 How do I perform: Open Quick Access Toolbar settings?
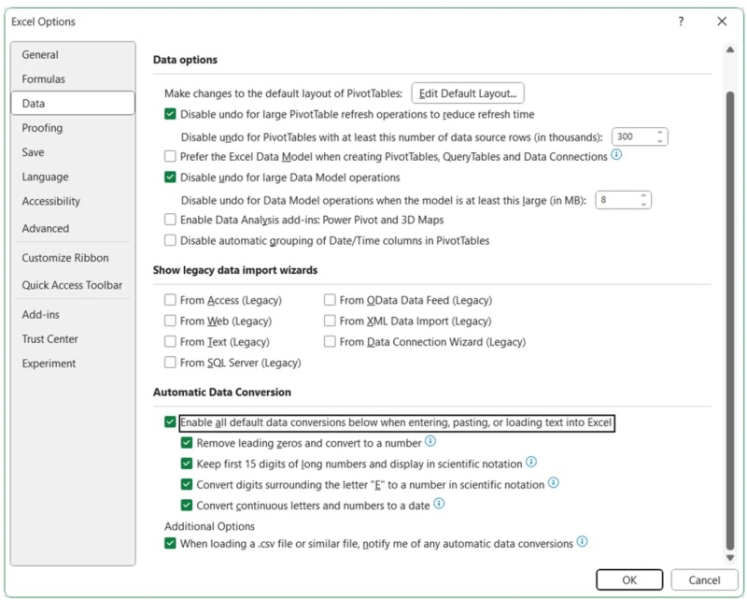point(72,285)
